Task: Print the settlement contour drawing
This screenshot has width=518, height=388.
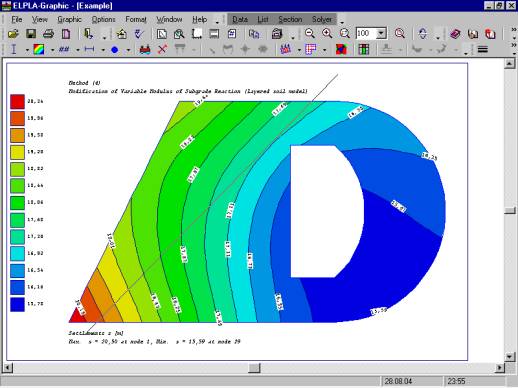Action: click(x=48, y=34)
